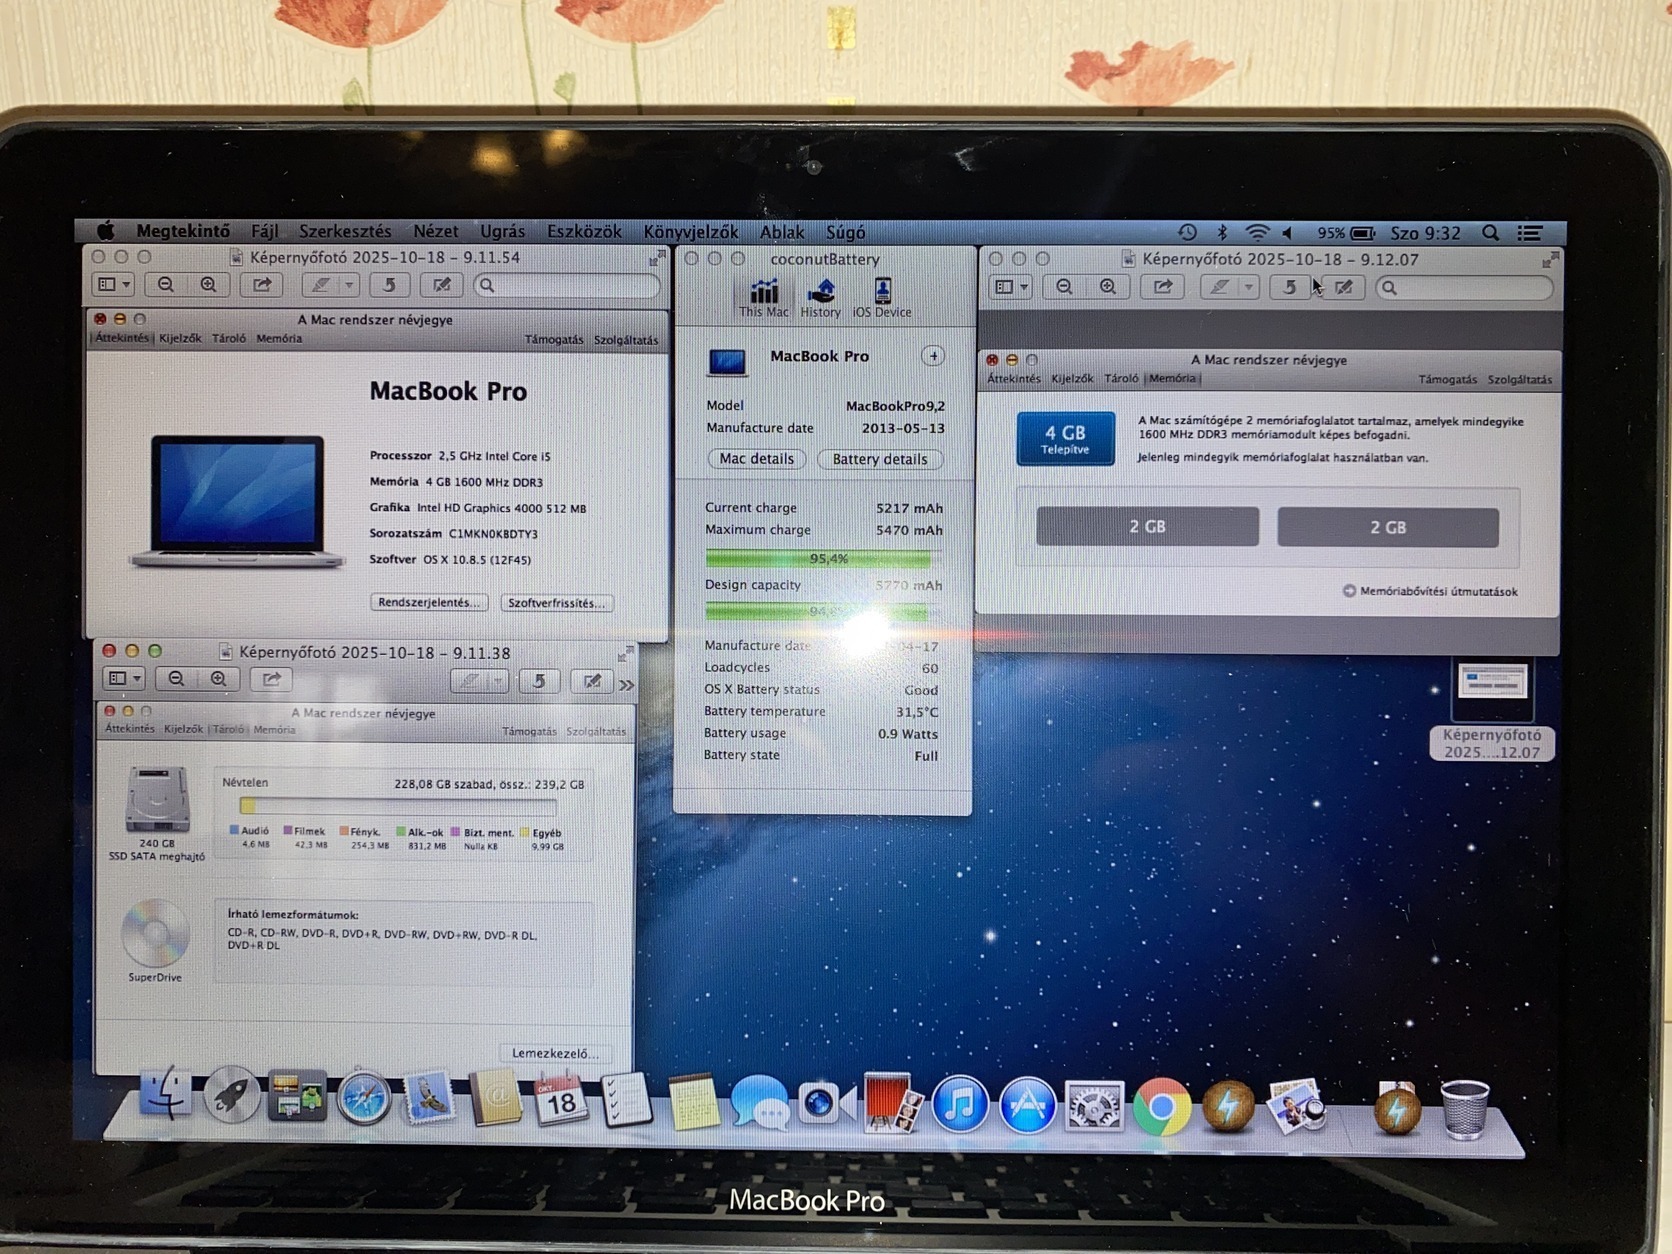1672x1254 pixels.
Task: Toggle the edit toolbar in the 9.11.54 window
Action: click(441, 285)
